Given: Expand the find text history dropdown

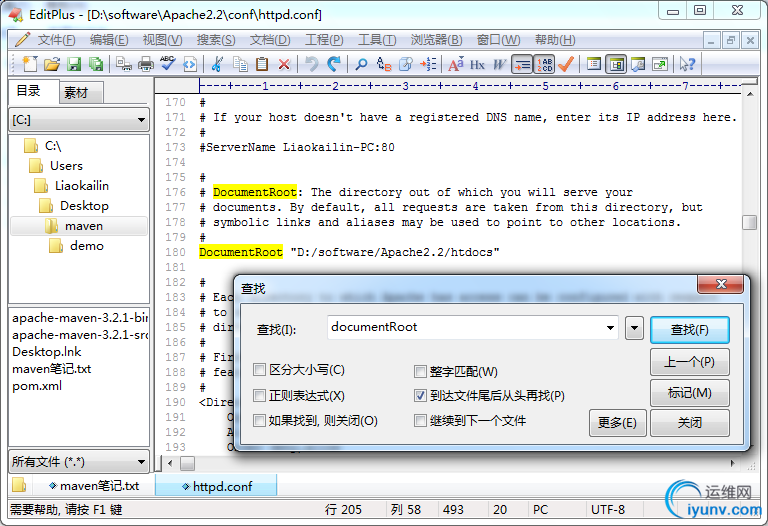Looking at the screenshot, I should tap(610, 328).
